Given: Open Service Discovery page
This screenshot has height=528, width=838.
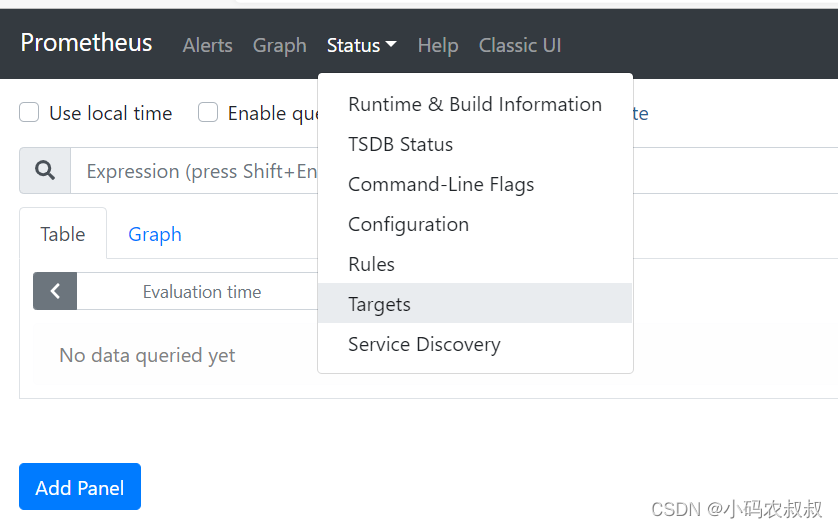Looking at the screenshot, I should tap(424, 344).
